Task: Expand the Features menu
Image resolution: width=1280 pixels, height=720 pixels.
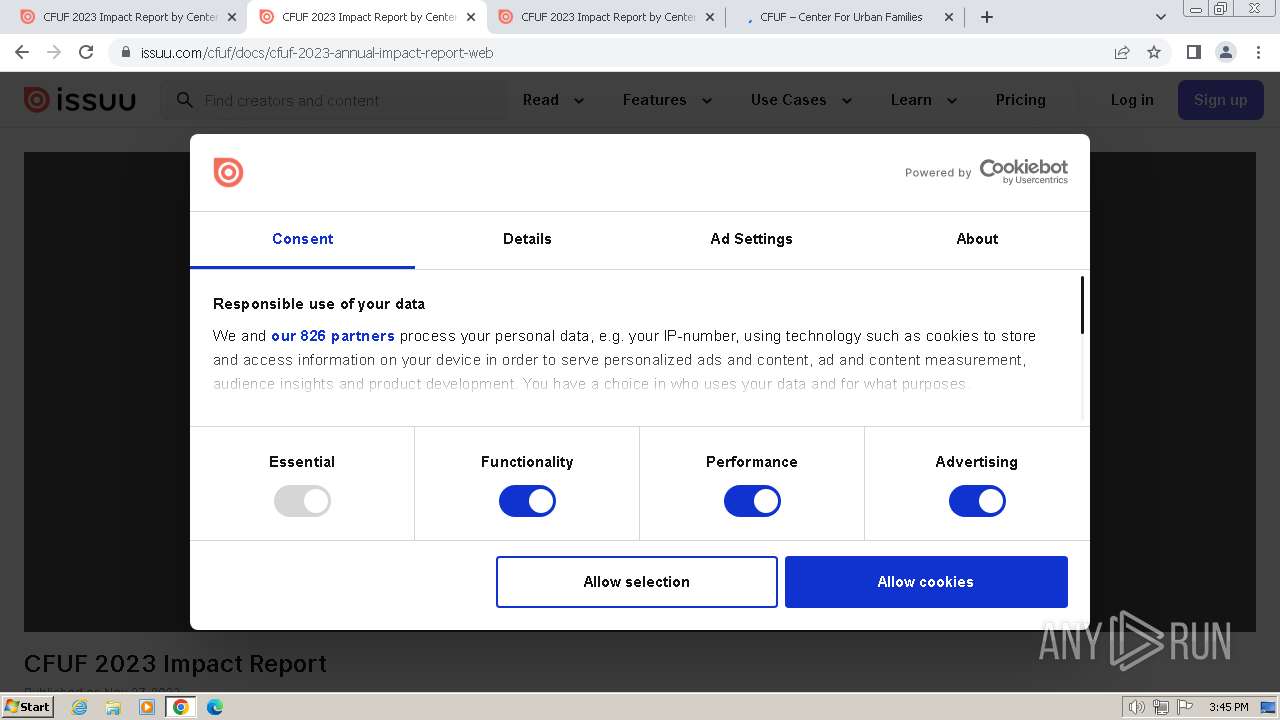Action: tap(667, 100)
